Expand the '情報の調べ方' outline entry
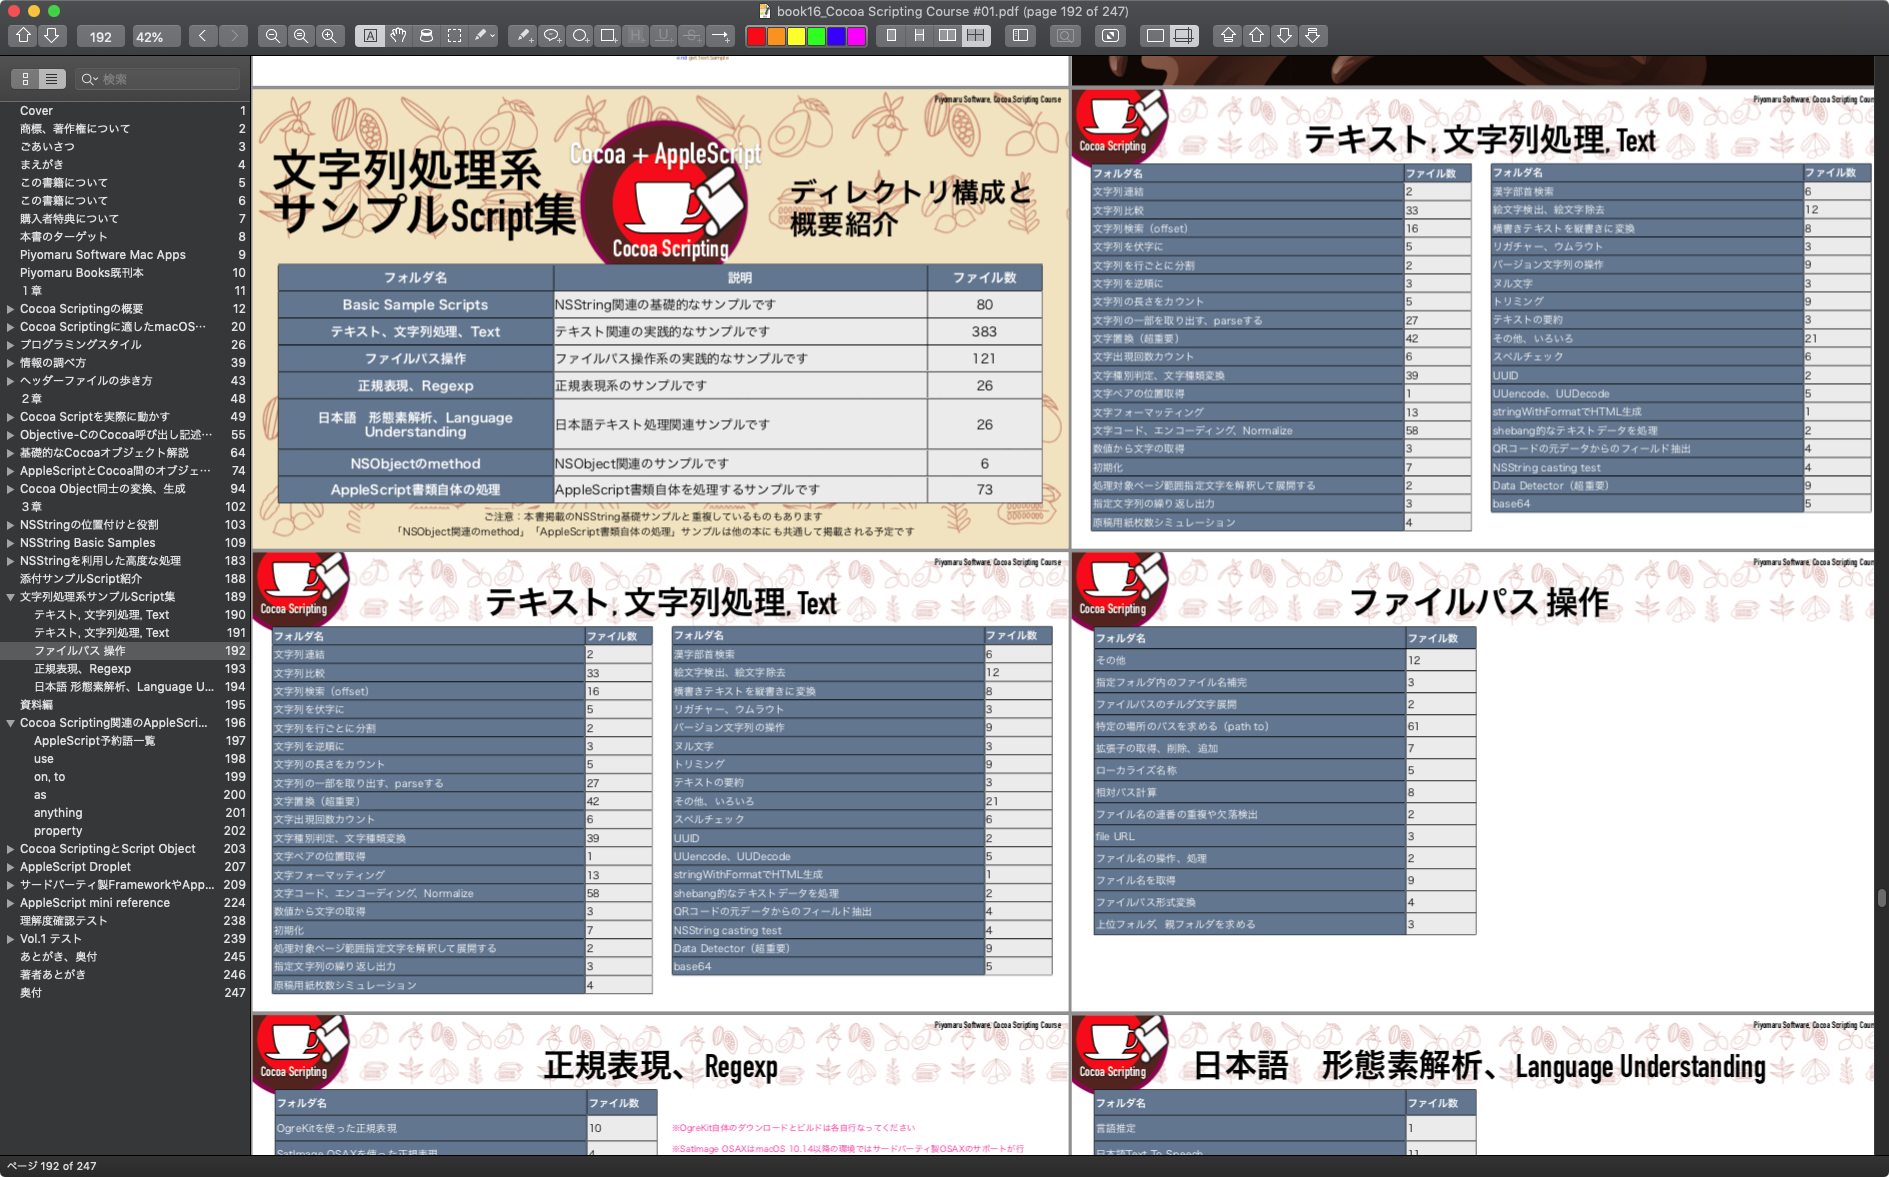 pos(10,363)
